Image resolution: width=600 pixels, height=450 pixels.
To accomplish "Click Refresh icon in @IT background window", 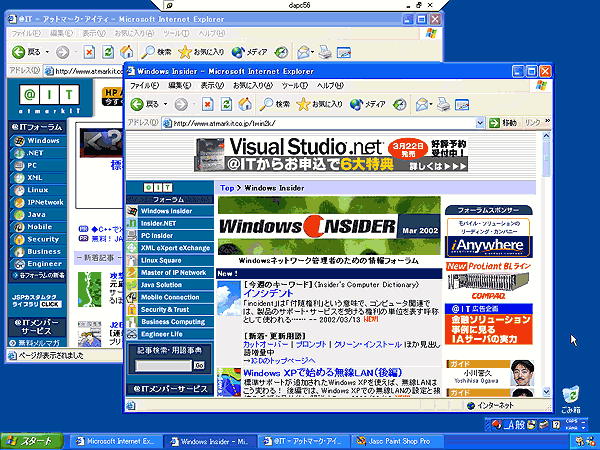I will tap(108, 52).
